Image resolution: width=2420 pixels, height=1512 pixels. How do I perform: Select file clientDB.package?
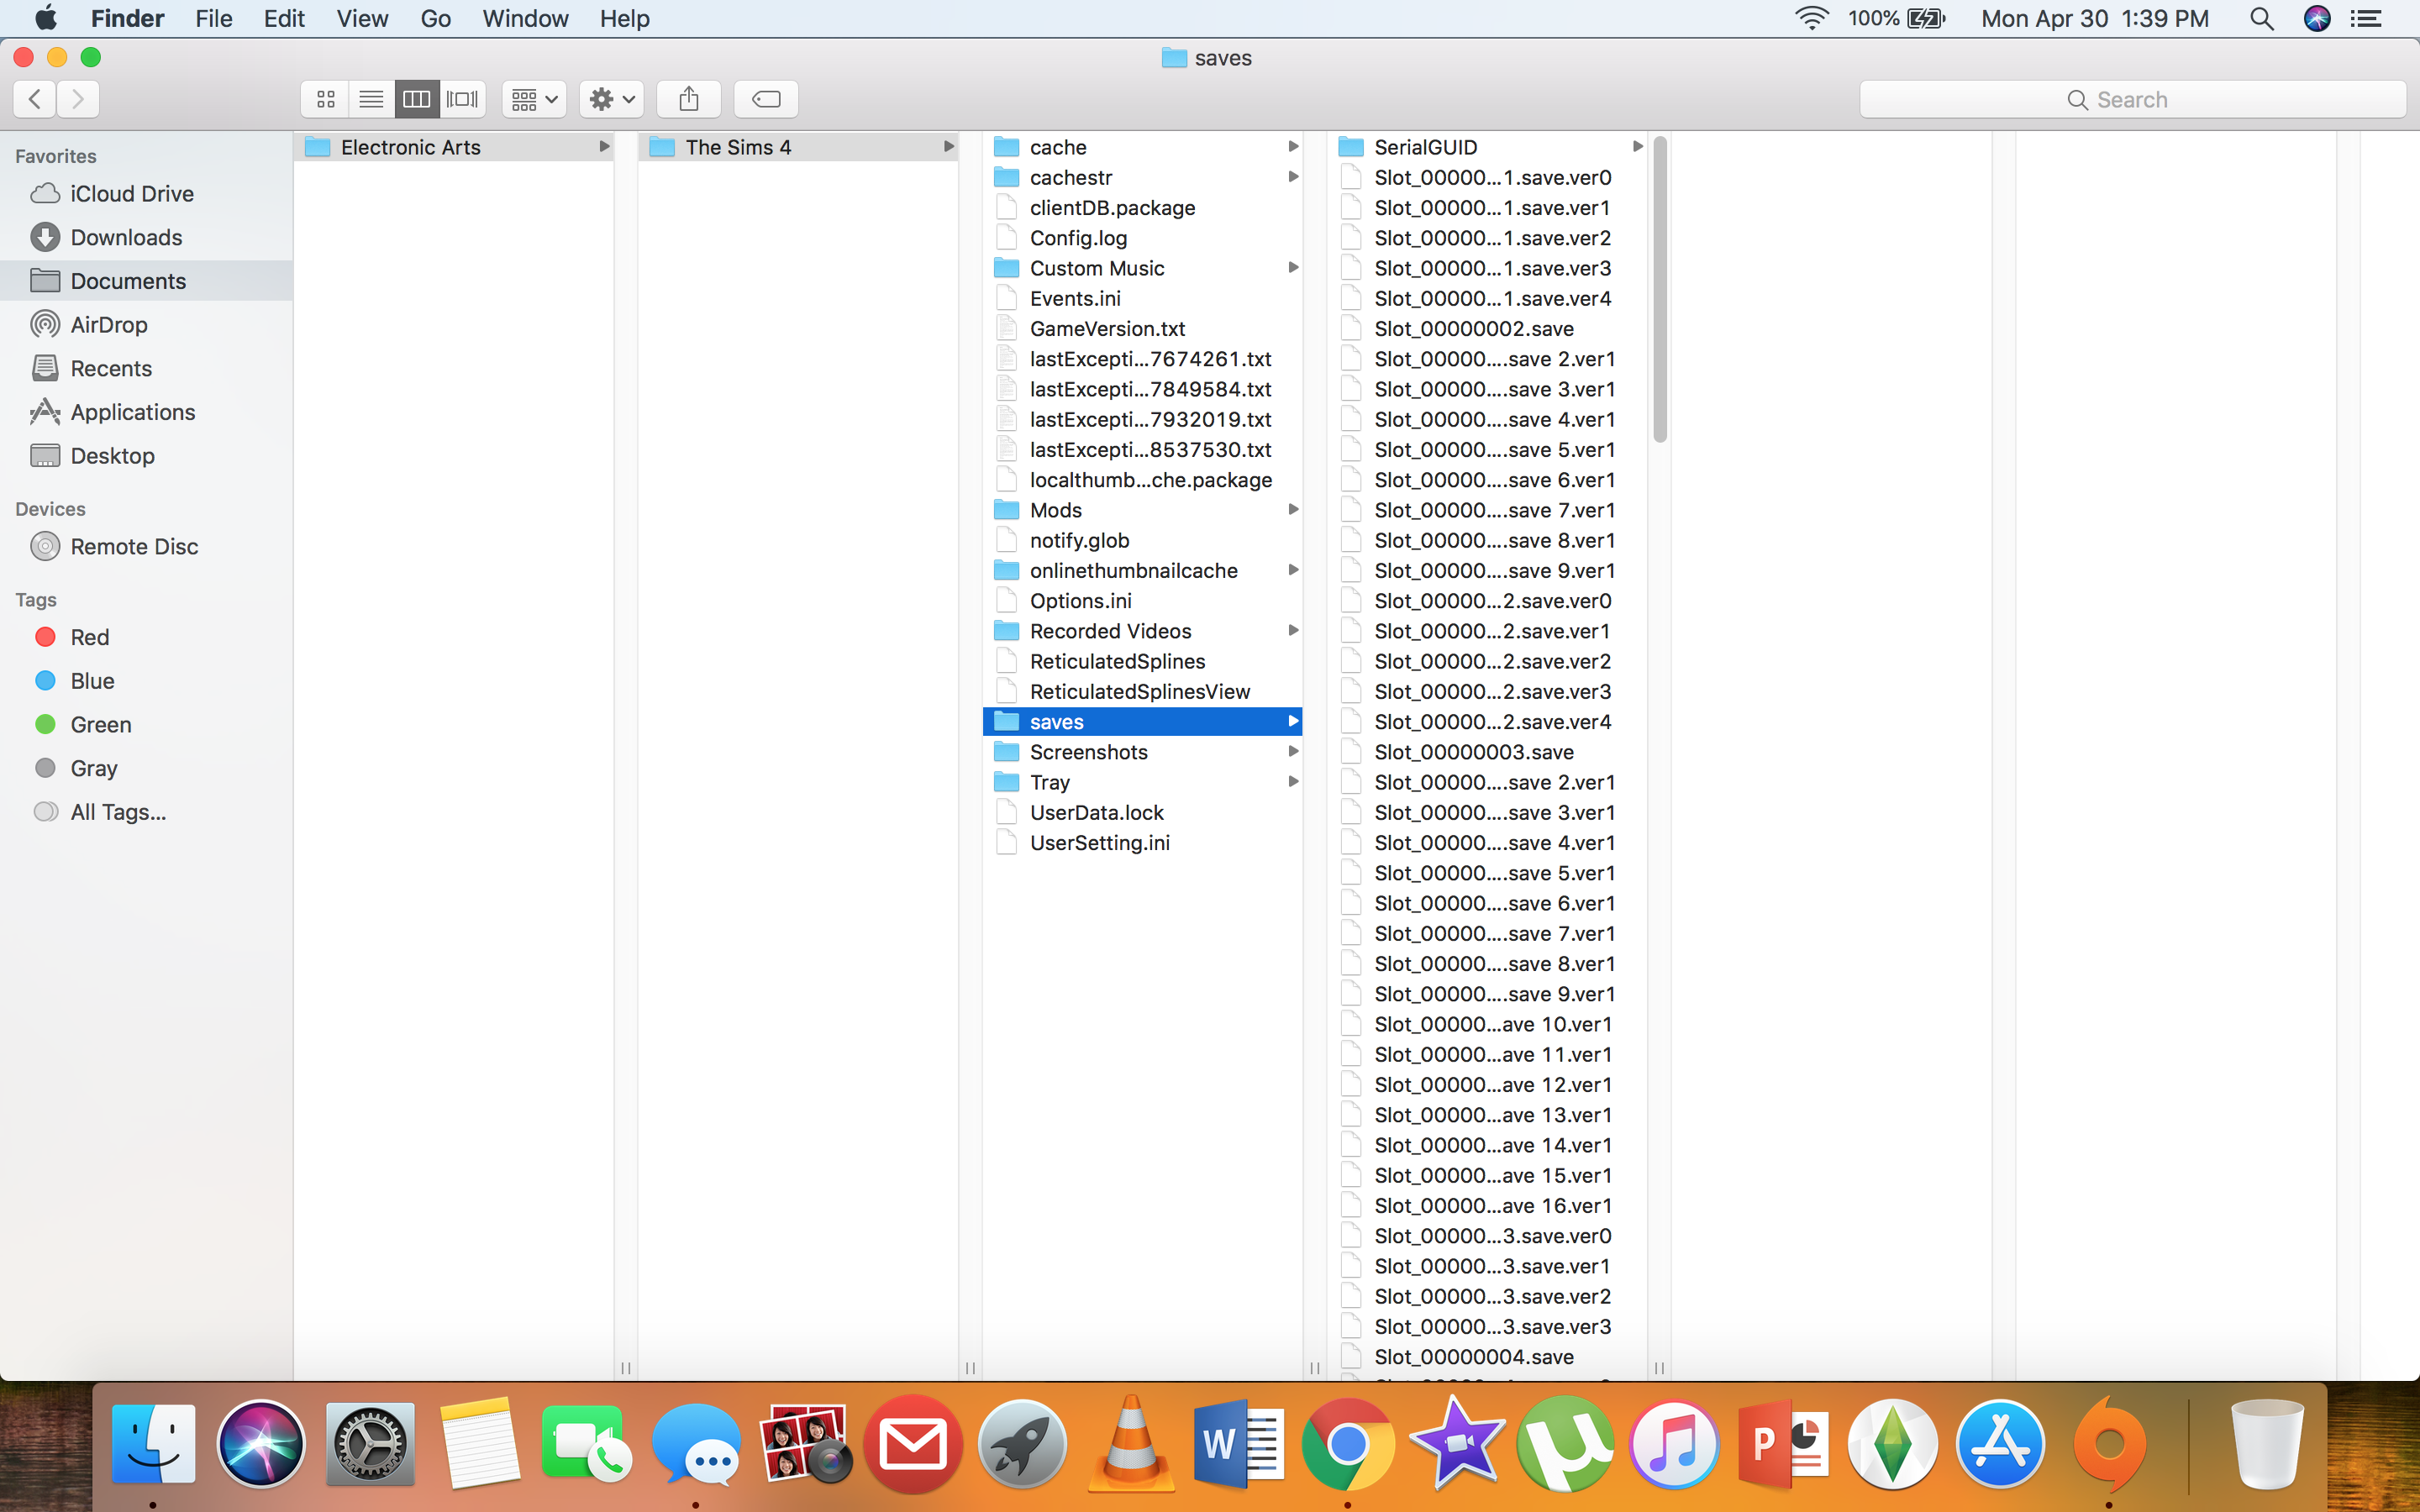[x=1142, y=208]
